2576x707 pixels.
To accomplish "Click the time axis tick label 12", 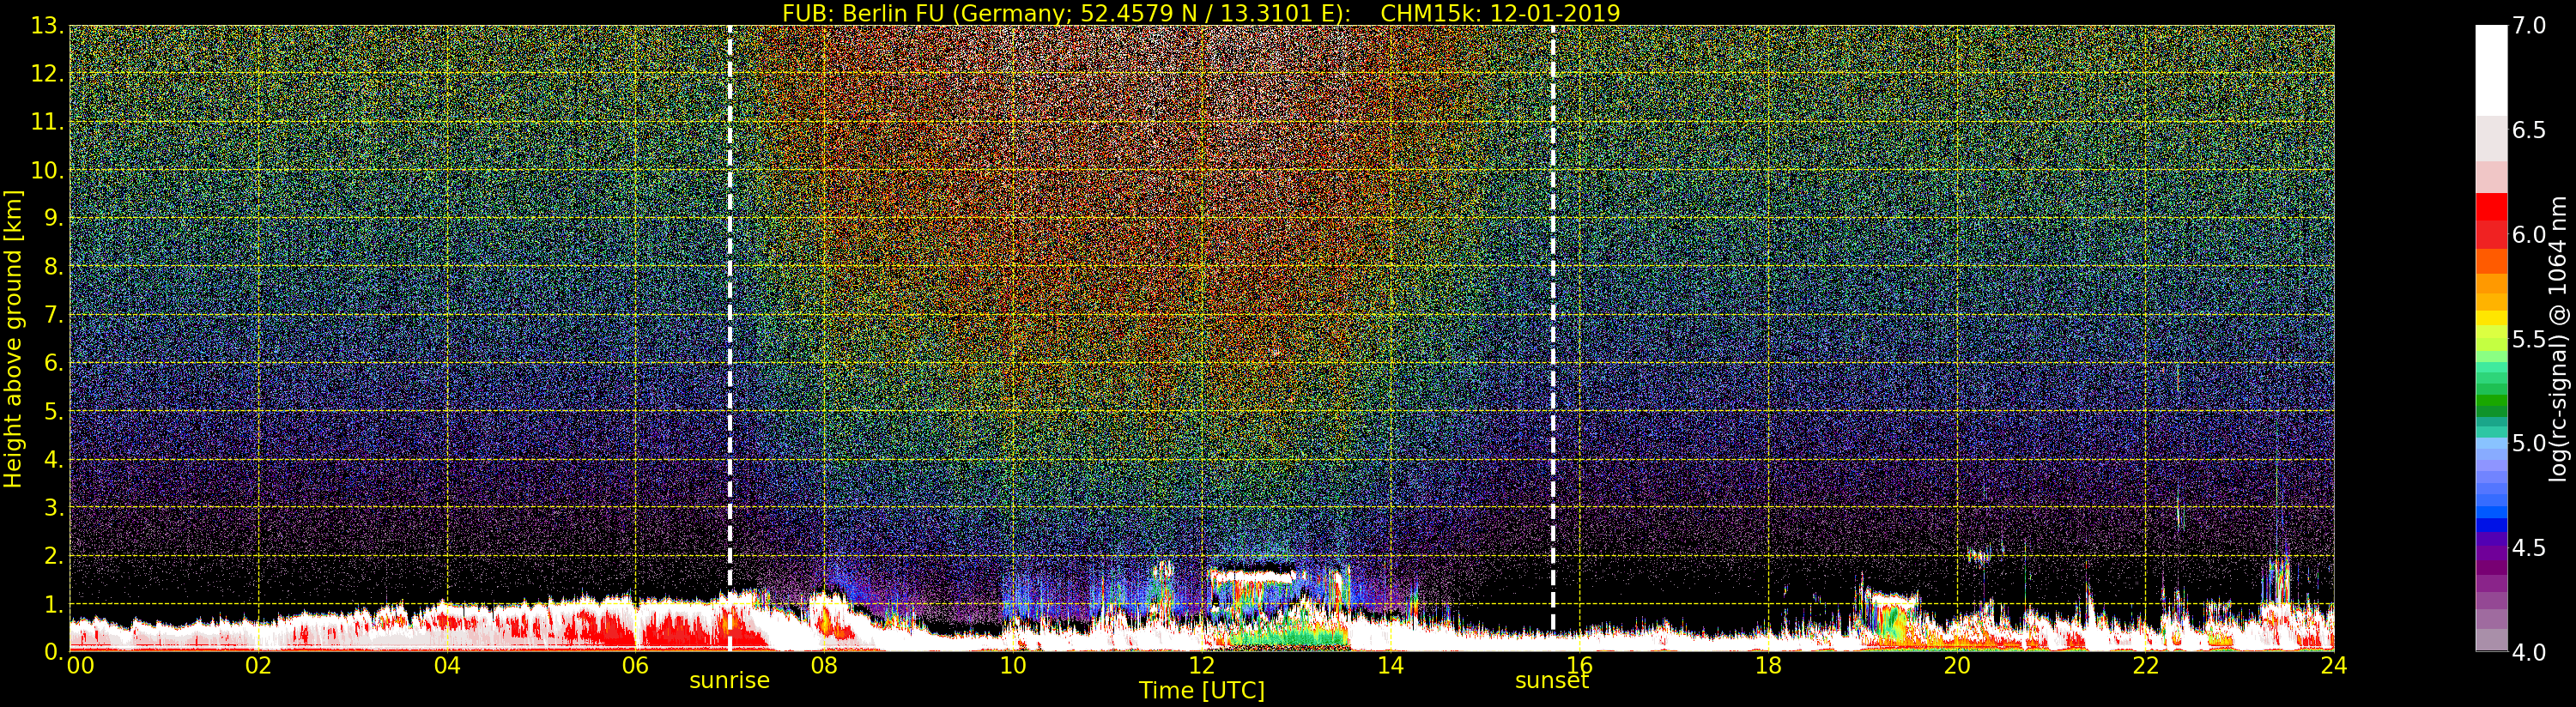I will pos(1201,665).
